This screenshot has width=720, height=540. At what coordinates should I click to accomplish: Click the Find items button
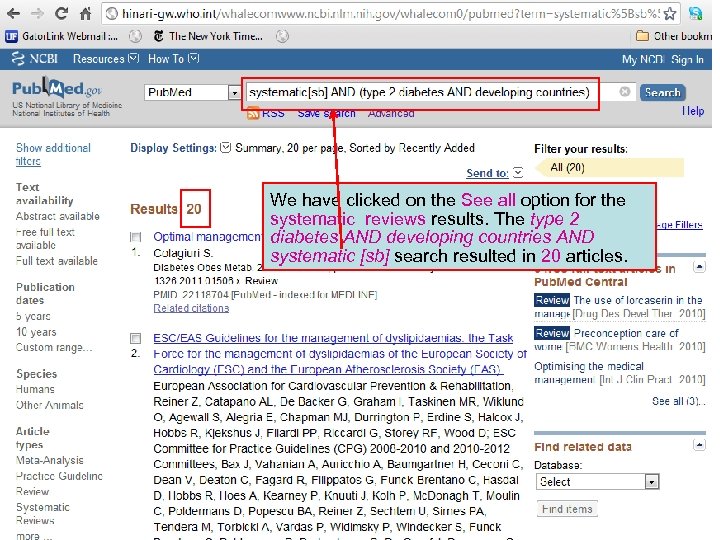point(567,509)
